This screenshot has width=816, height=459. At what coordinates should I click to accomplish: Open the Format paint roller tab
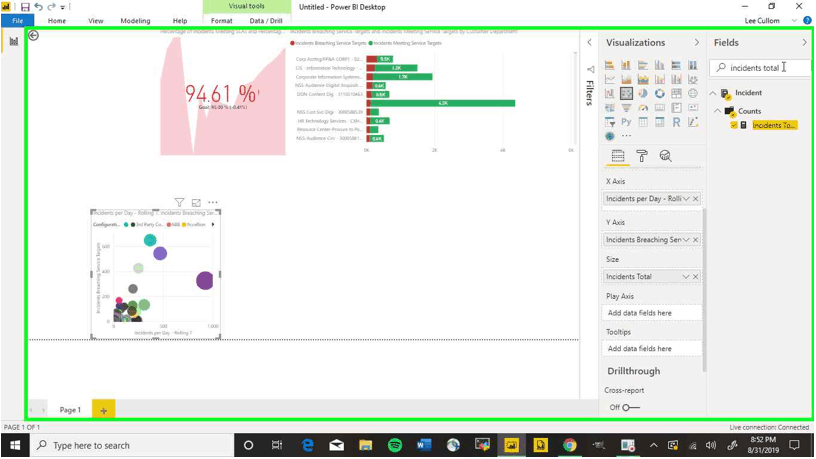641,156
